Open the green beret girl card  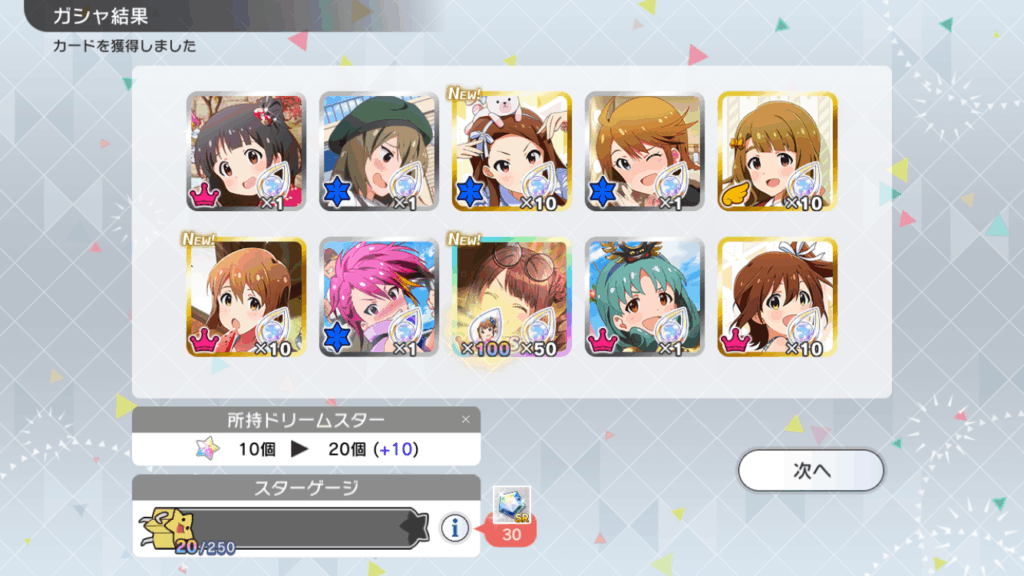point(379,152)
